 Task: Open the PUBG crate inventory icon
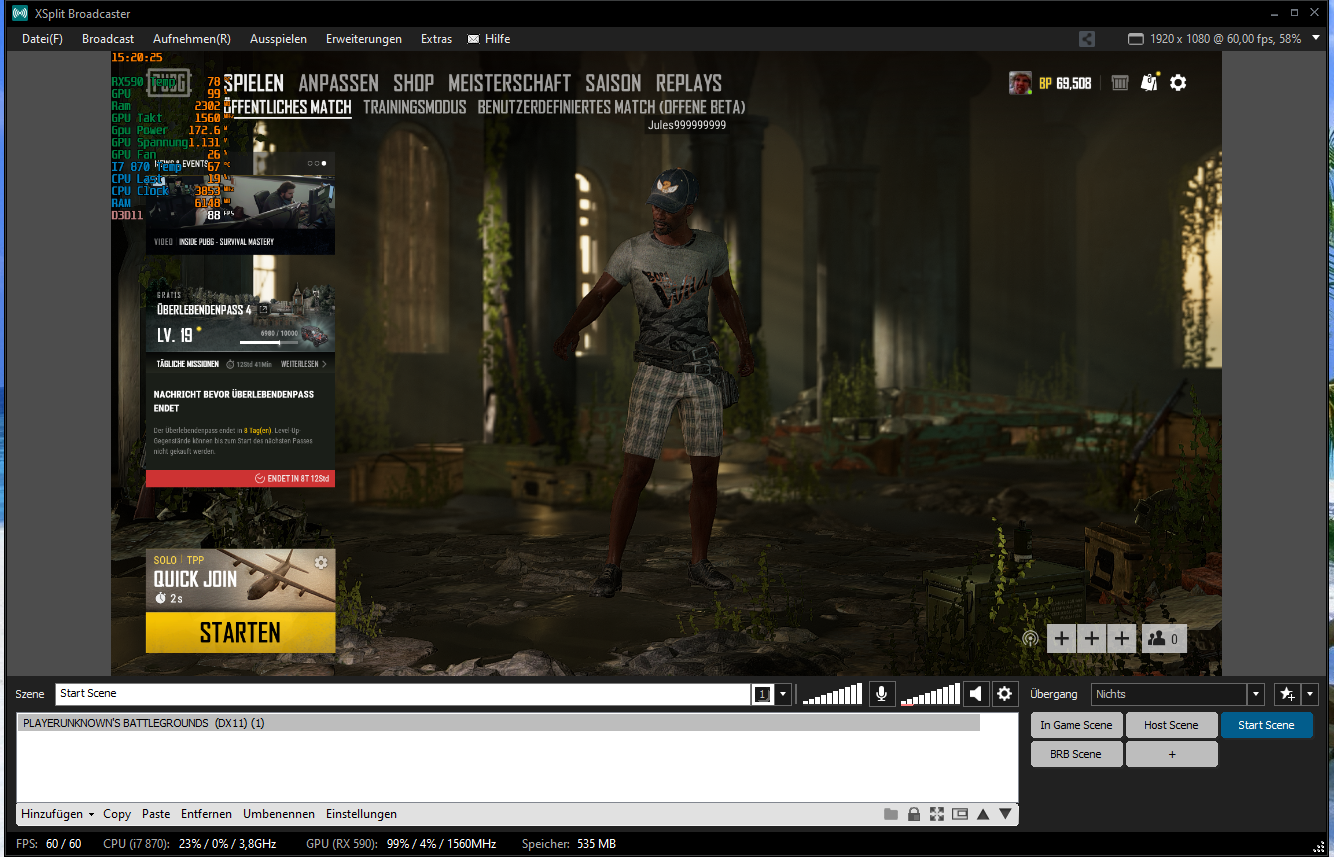1120,83
